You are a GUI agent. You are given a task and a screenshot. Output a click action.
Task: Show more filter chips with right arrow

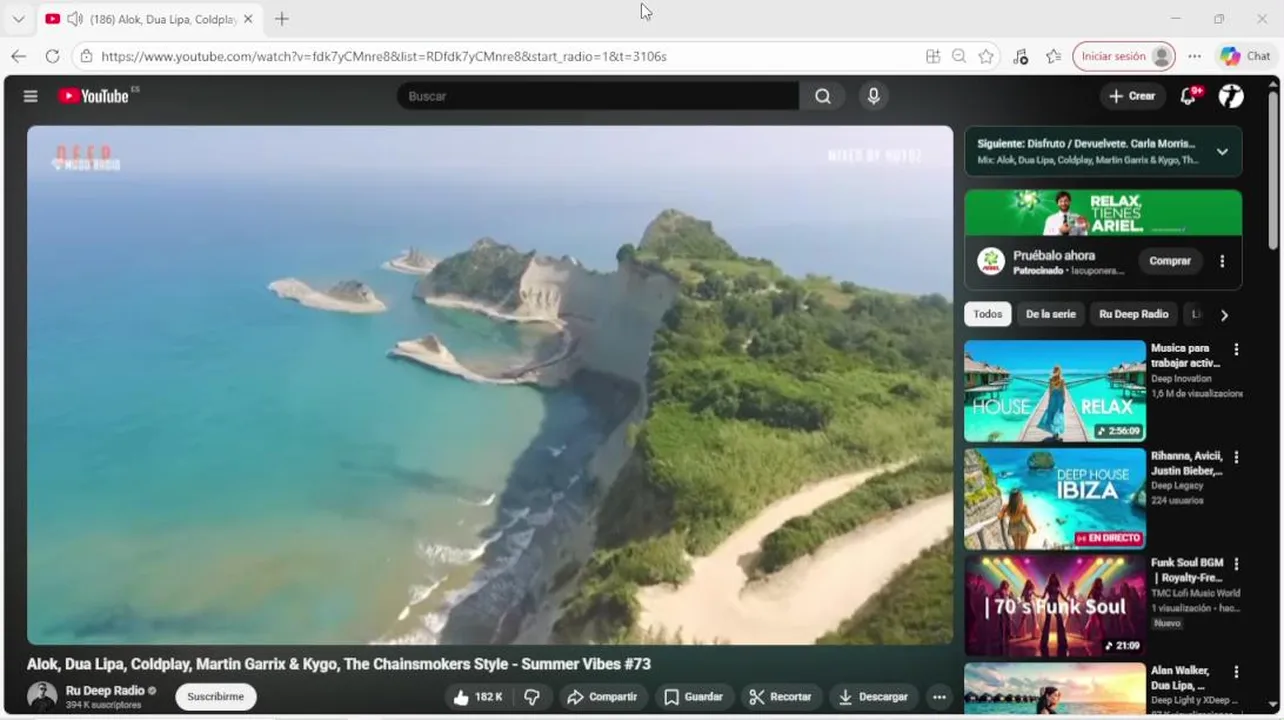[x=1224, y=315]
